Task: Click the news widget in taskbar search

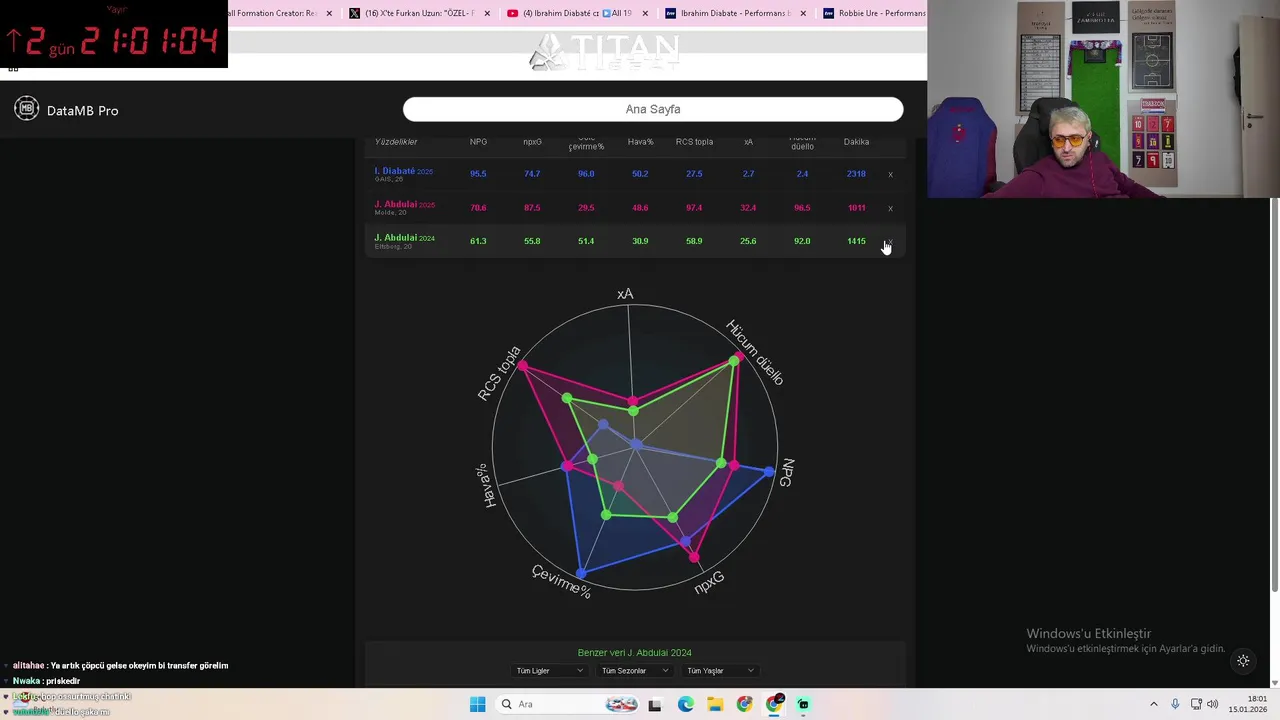Action: [x=621, y=704]
